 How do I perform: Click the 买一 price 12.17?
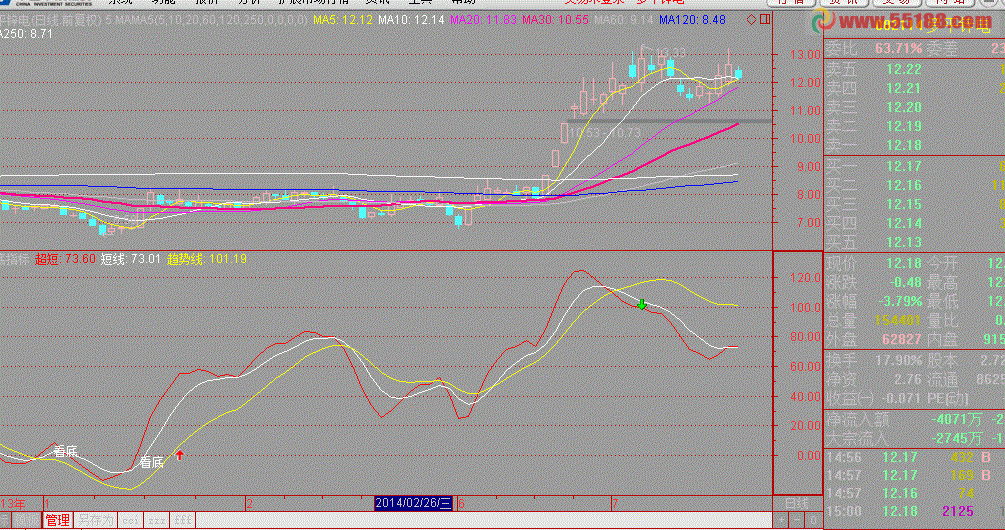pyautogui.click(x=904, y=167)
